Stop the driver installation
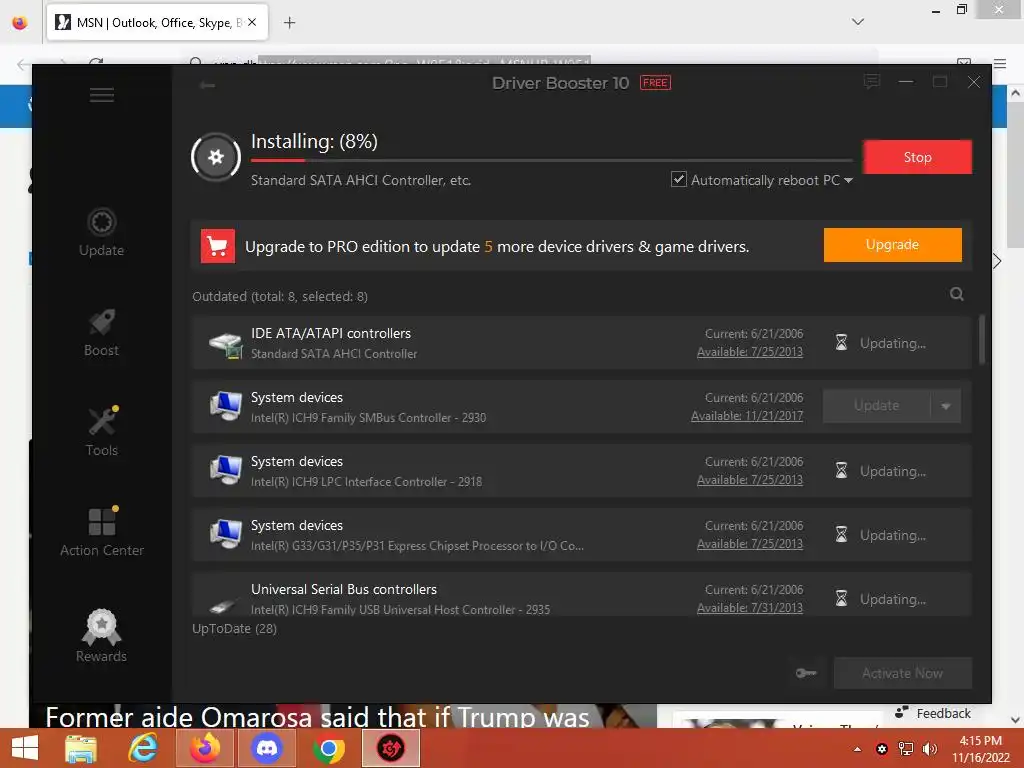The height and width of the screenshot is (768, 1024). pyautogui.click(x=918, y=157)
